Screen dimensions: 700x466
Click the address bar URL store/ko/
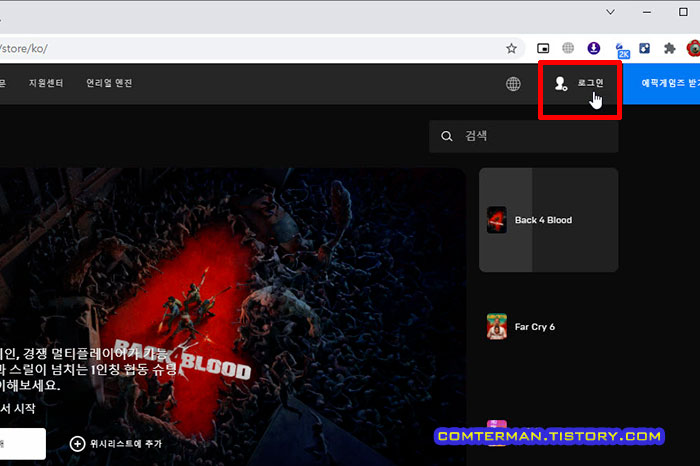point(24,49)
